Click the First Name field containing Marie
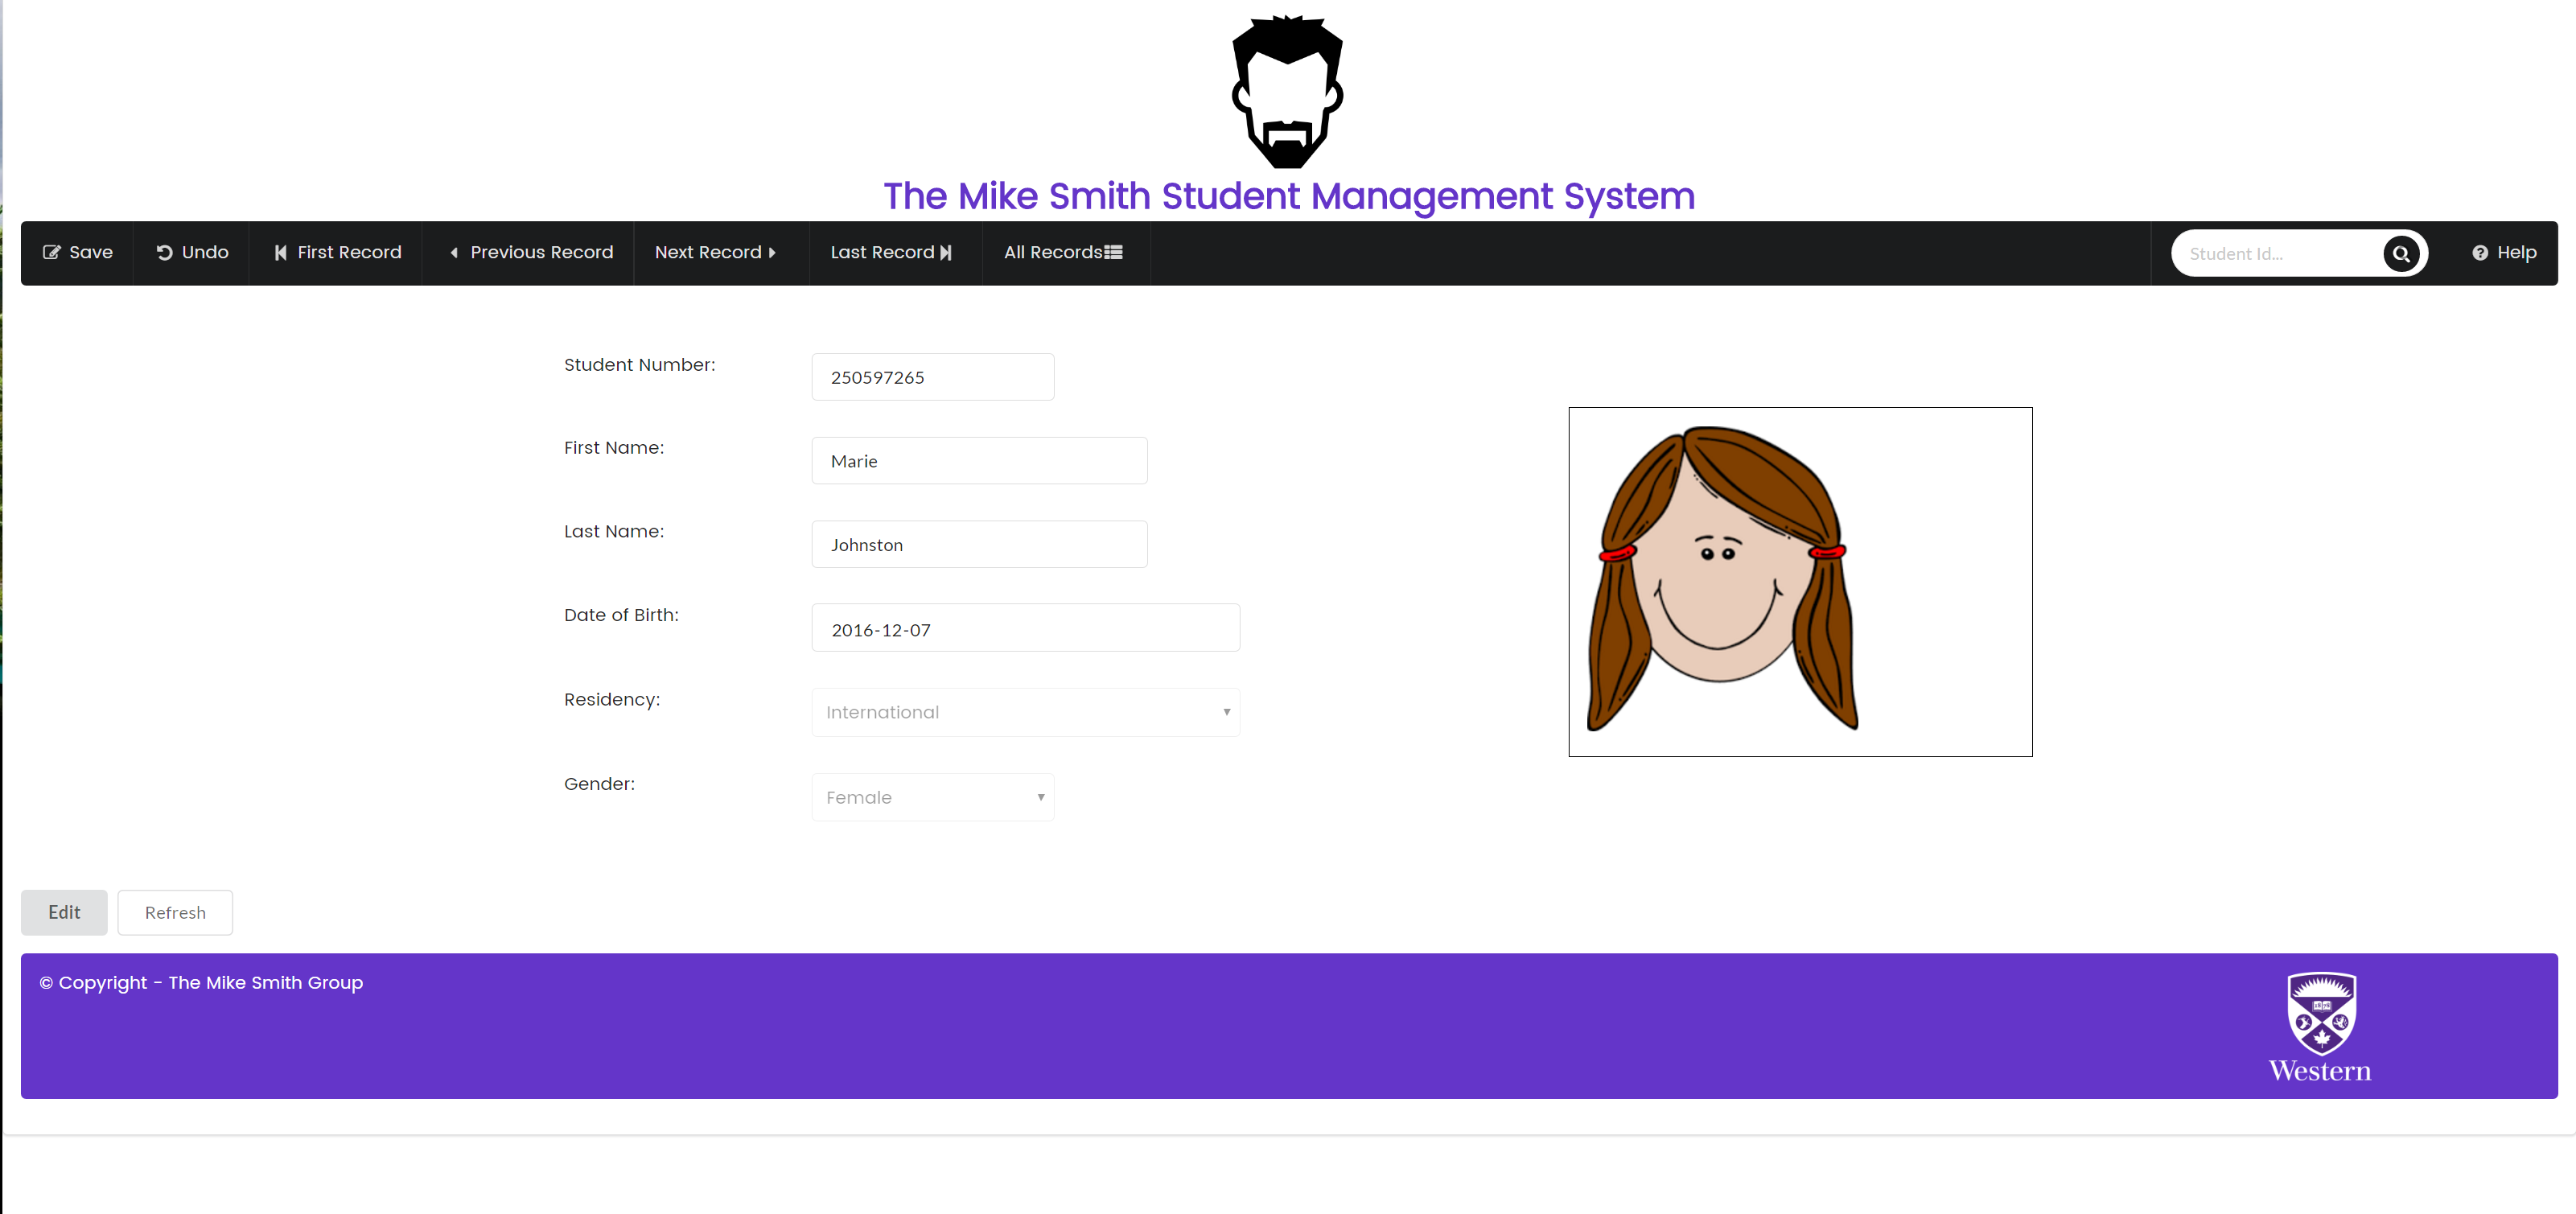 [x=979, y=461]
